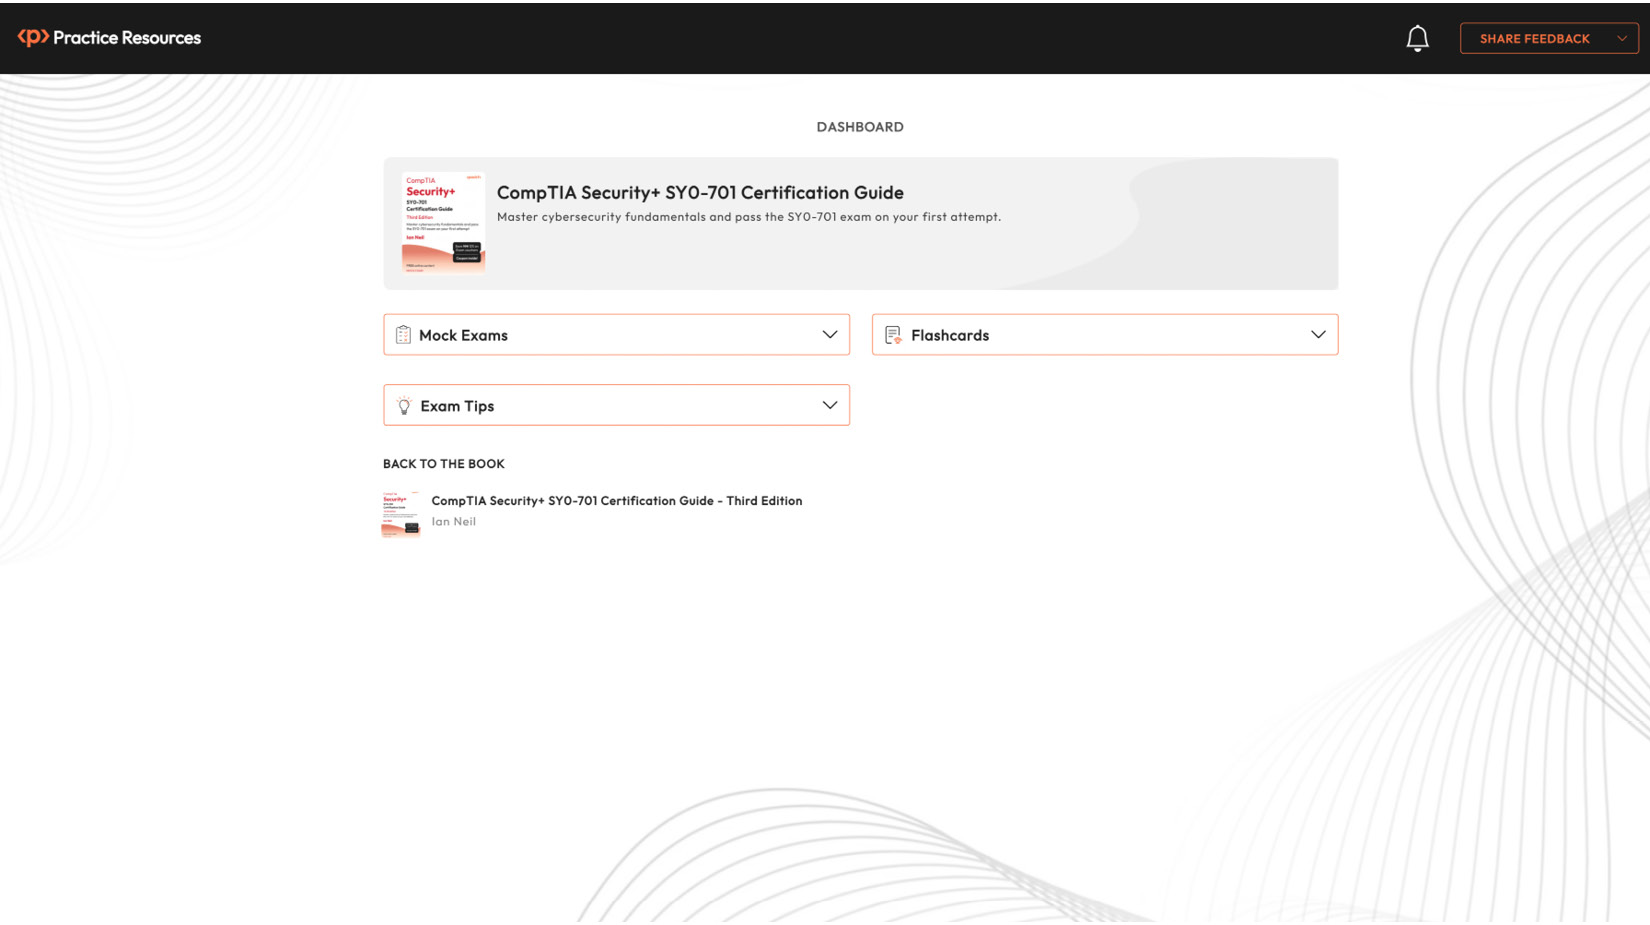Click the Share Feedback button
The height and width of the screenshot is (925, 1650).
(1535, 38)
